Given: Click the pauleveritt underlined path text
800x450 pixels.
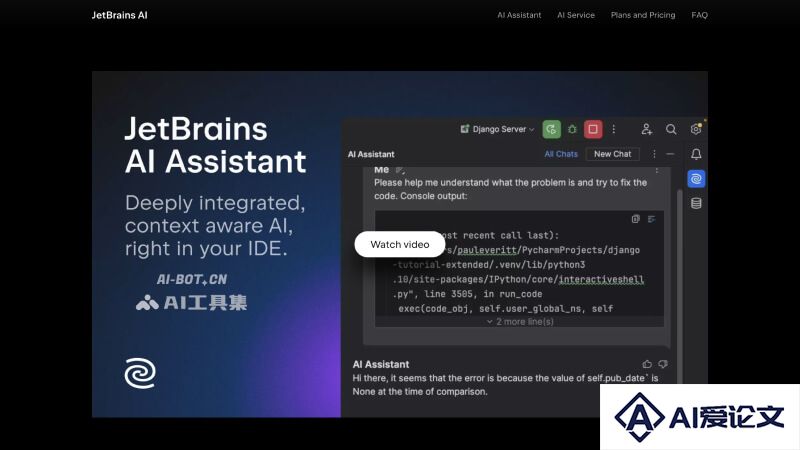Looking at the screenshot, I should (x=487, y=250).
